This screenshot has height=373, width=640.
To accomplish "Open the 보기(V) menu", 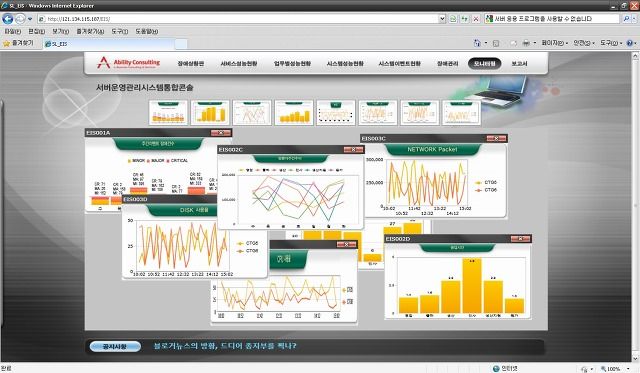I will point(60,31).
